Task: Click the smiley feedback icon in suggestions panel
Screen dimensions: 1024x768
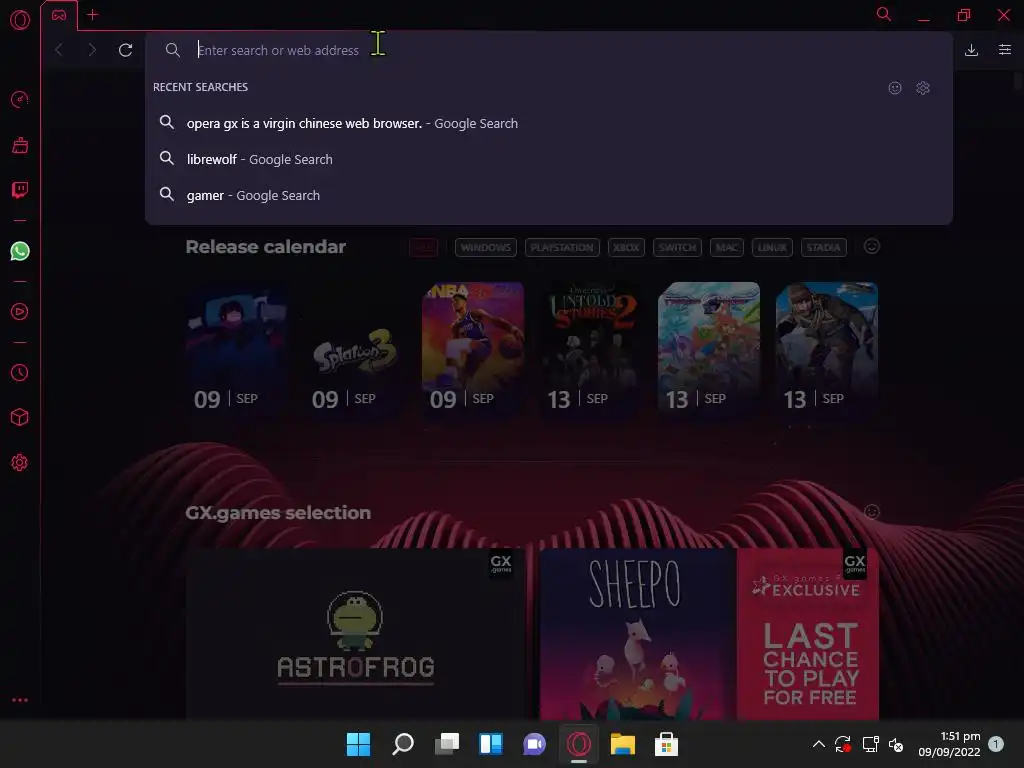Action: click(895, 88)
